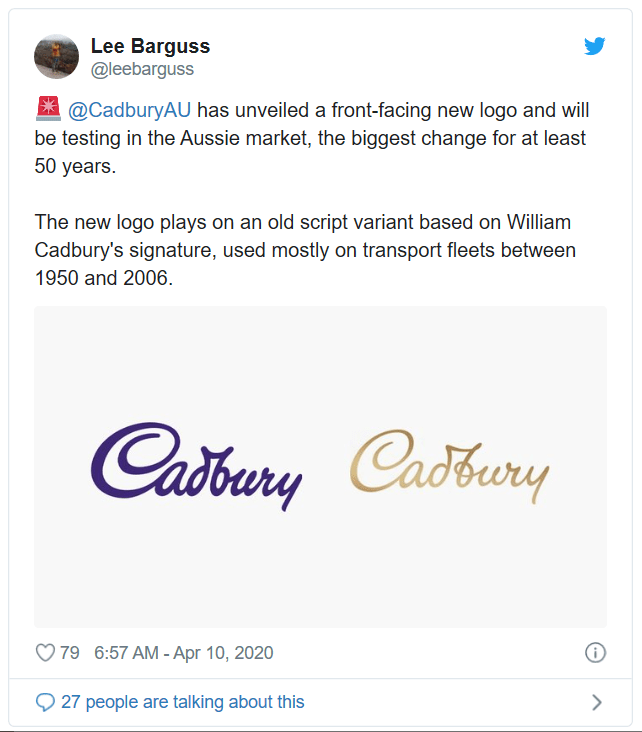Open the Lee Barguss display name

(x=150, y=46)
